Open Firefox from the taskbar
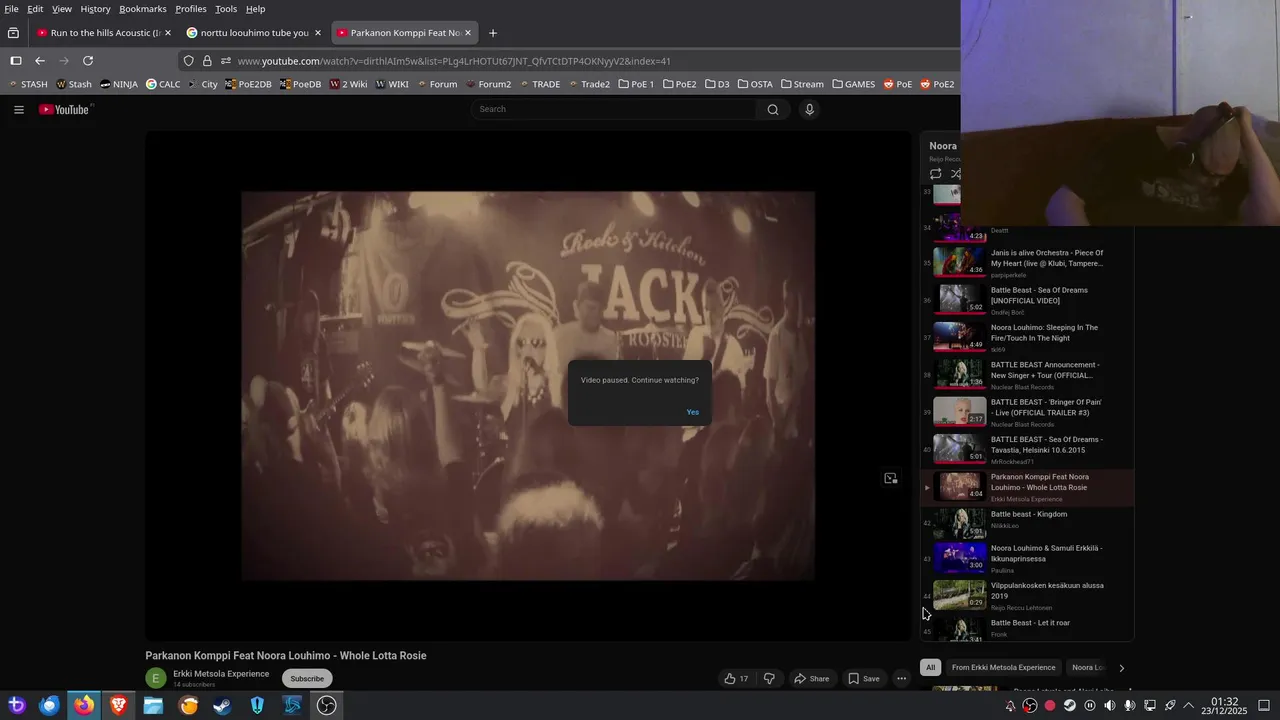The width and height of the screenshot is (1280, 720). 84,705
